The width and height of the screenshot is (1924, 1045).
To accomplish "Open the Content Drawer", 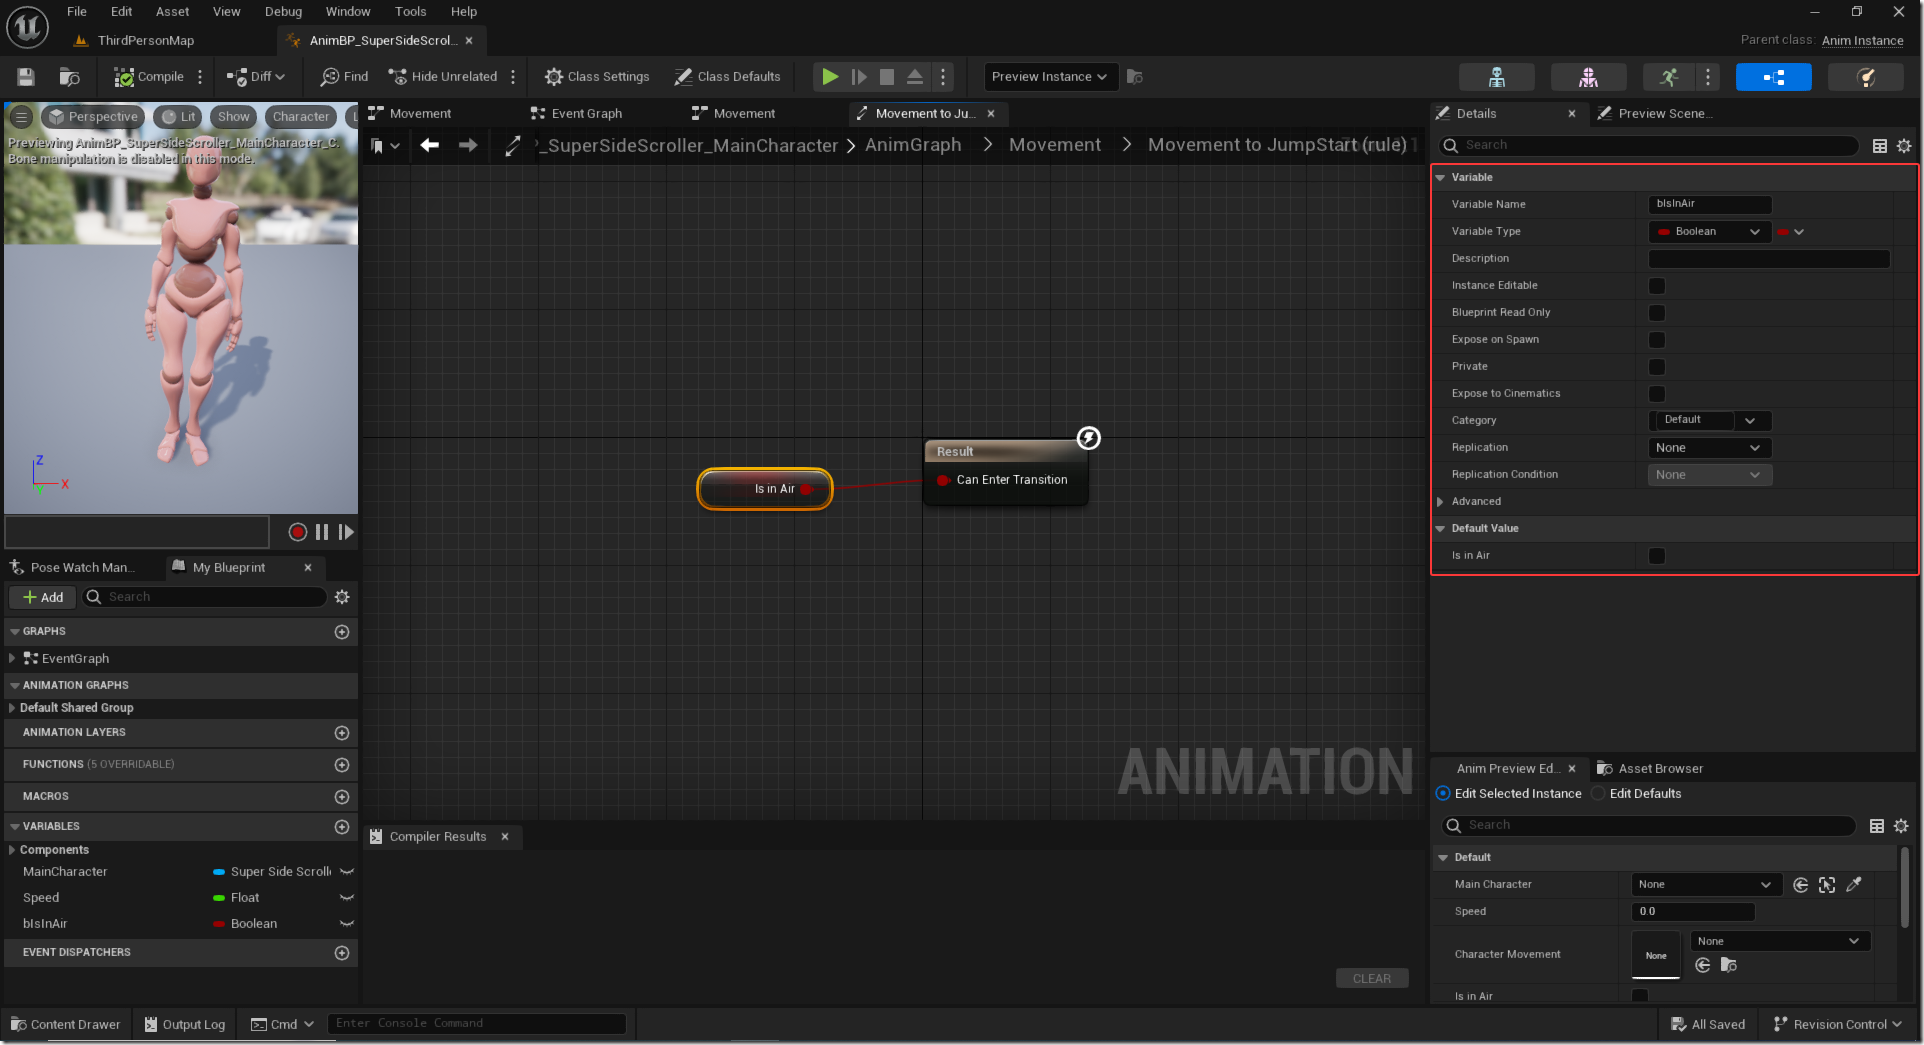I will (x=66, y=1025).
